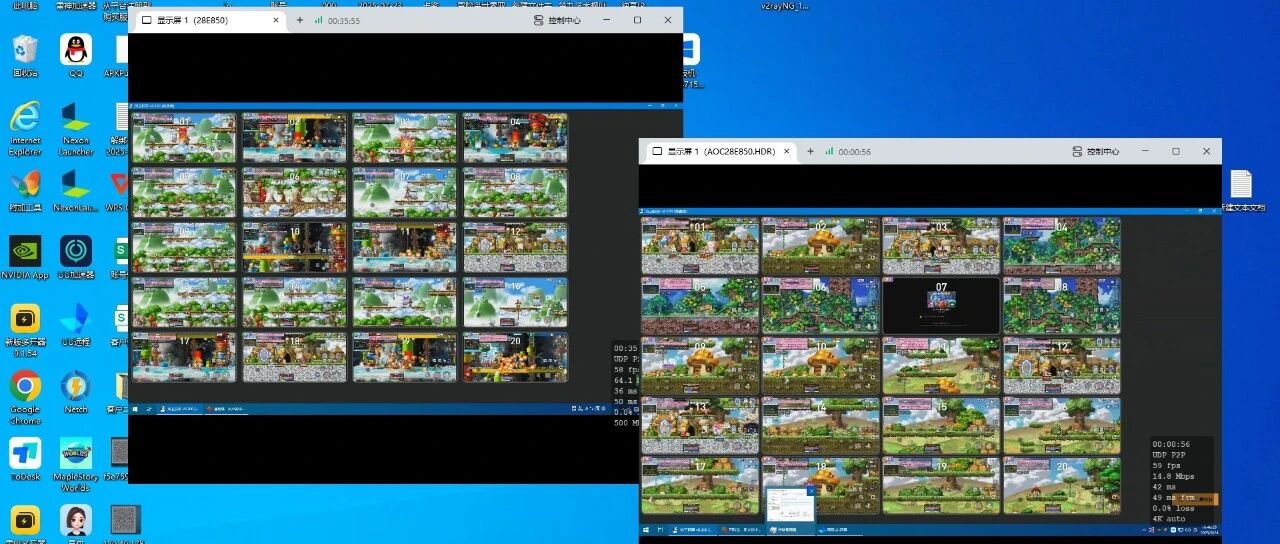
Task: Select thumbnail 10 in the 28E850 window
Action: click(295, 247)
